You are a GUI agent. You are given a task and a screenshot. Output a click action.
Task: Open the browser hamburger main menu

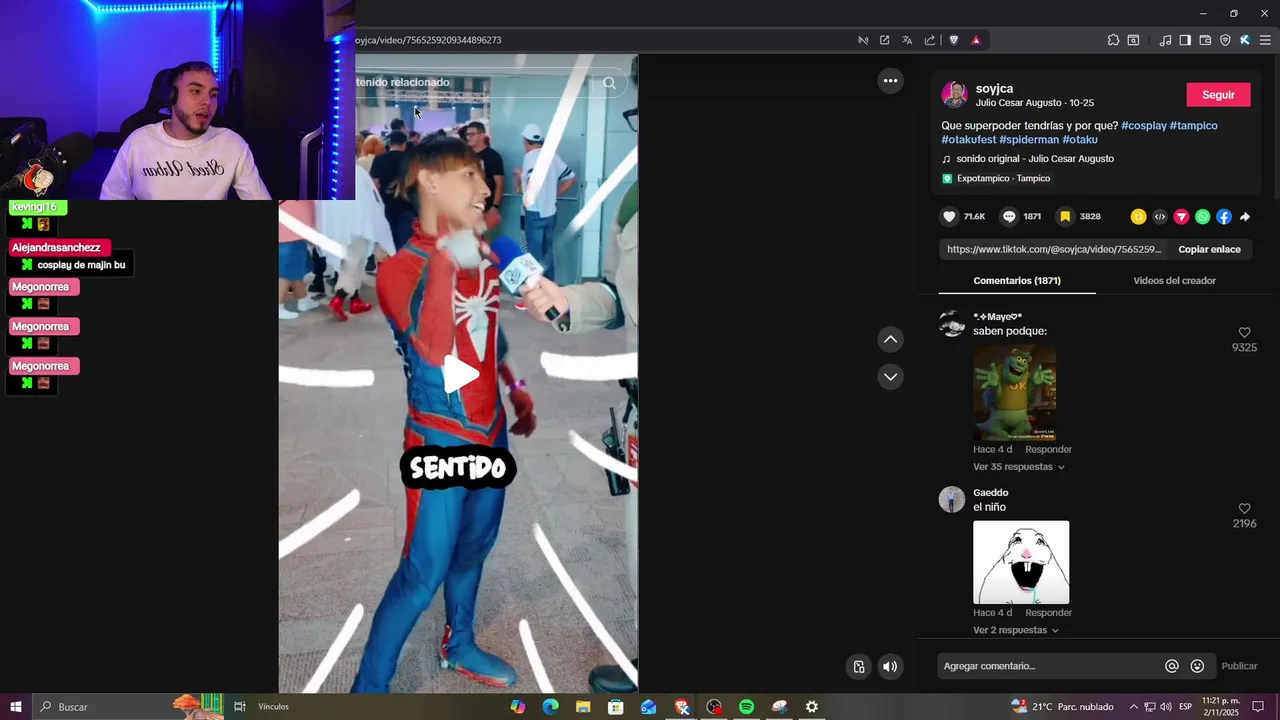click(x=1265, y=40)
